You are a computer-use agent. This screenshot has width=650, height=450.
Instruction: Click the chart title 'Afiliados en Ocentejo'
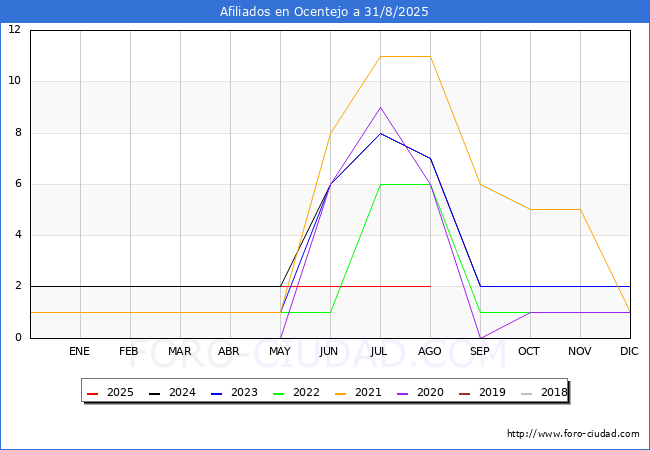tap(325, 12)
